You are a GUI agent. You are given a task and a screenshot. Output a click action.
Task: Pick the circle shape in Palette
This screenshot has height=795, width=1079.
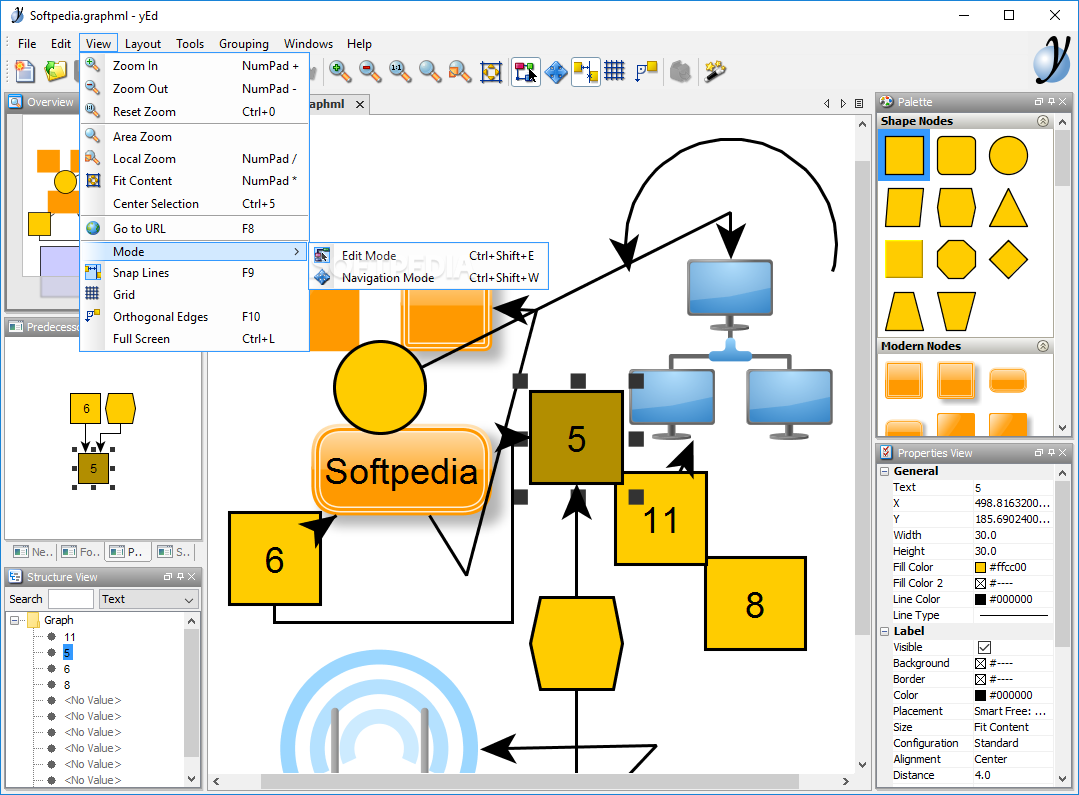(x=1008, y=156)
